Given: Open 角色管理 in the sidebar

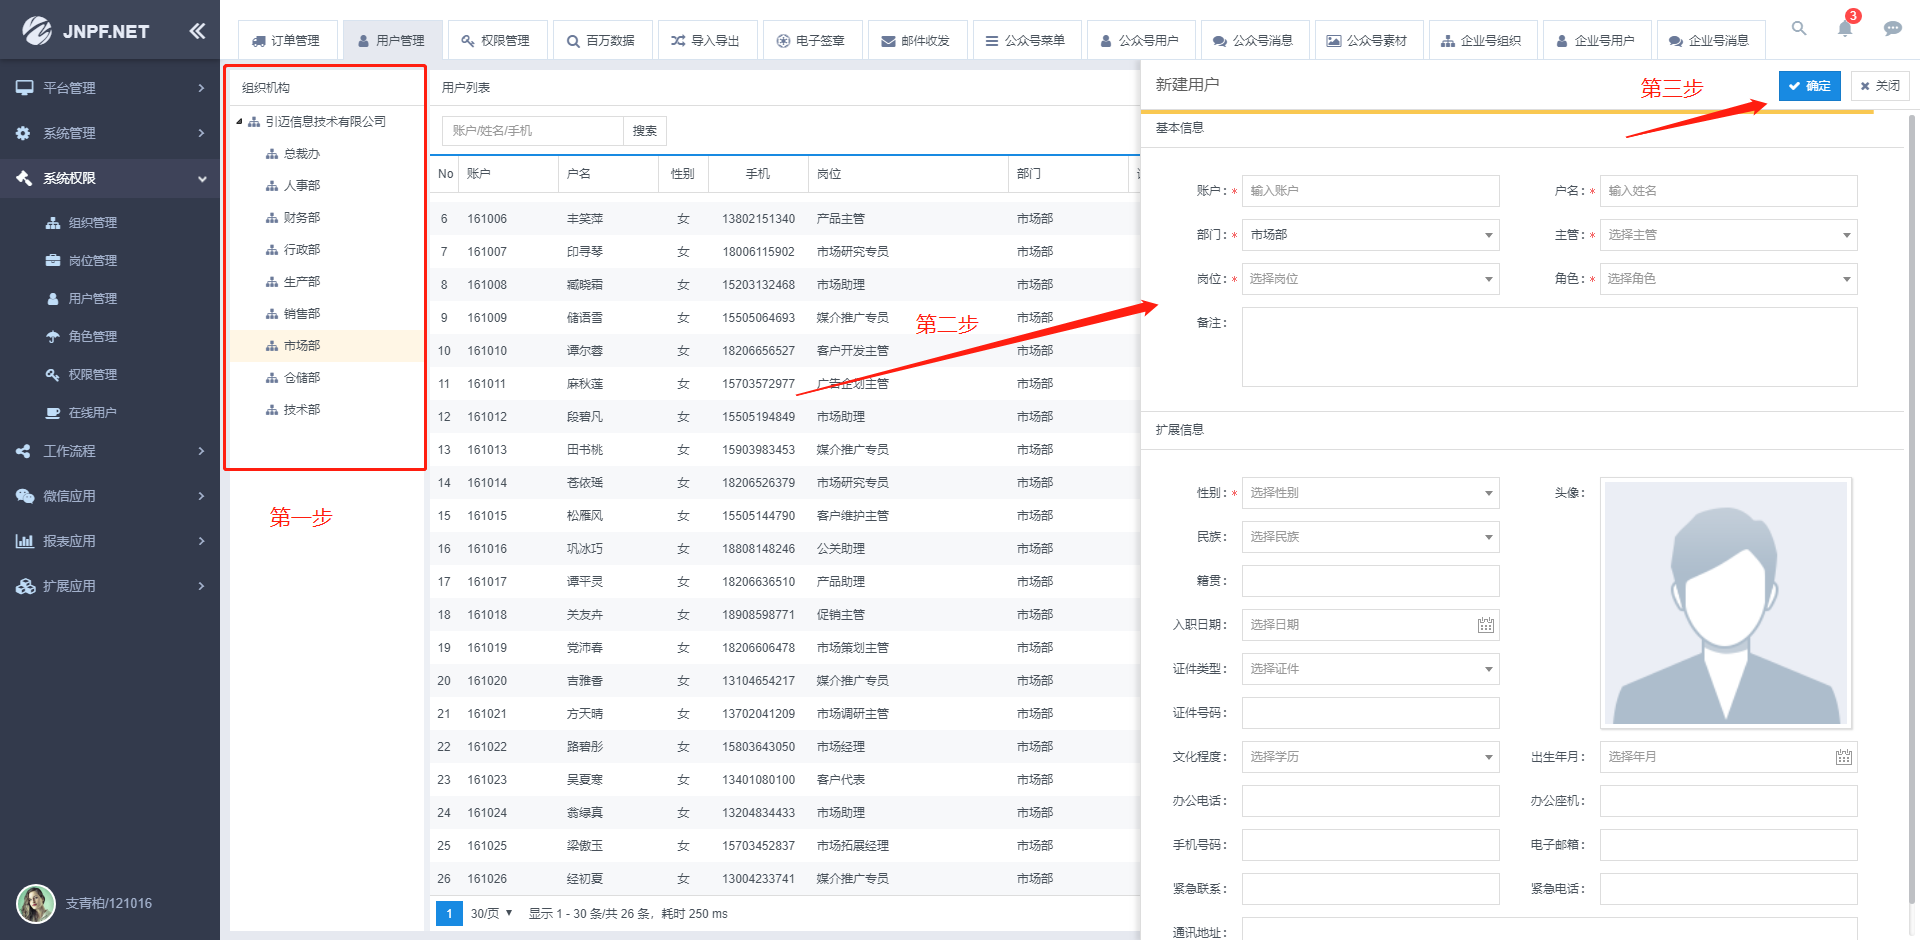Looking at the screenshot, I should 92,337.
